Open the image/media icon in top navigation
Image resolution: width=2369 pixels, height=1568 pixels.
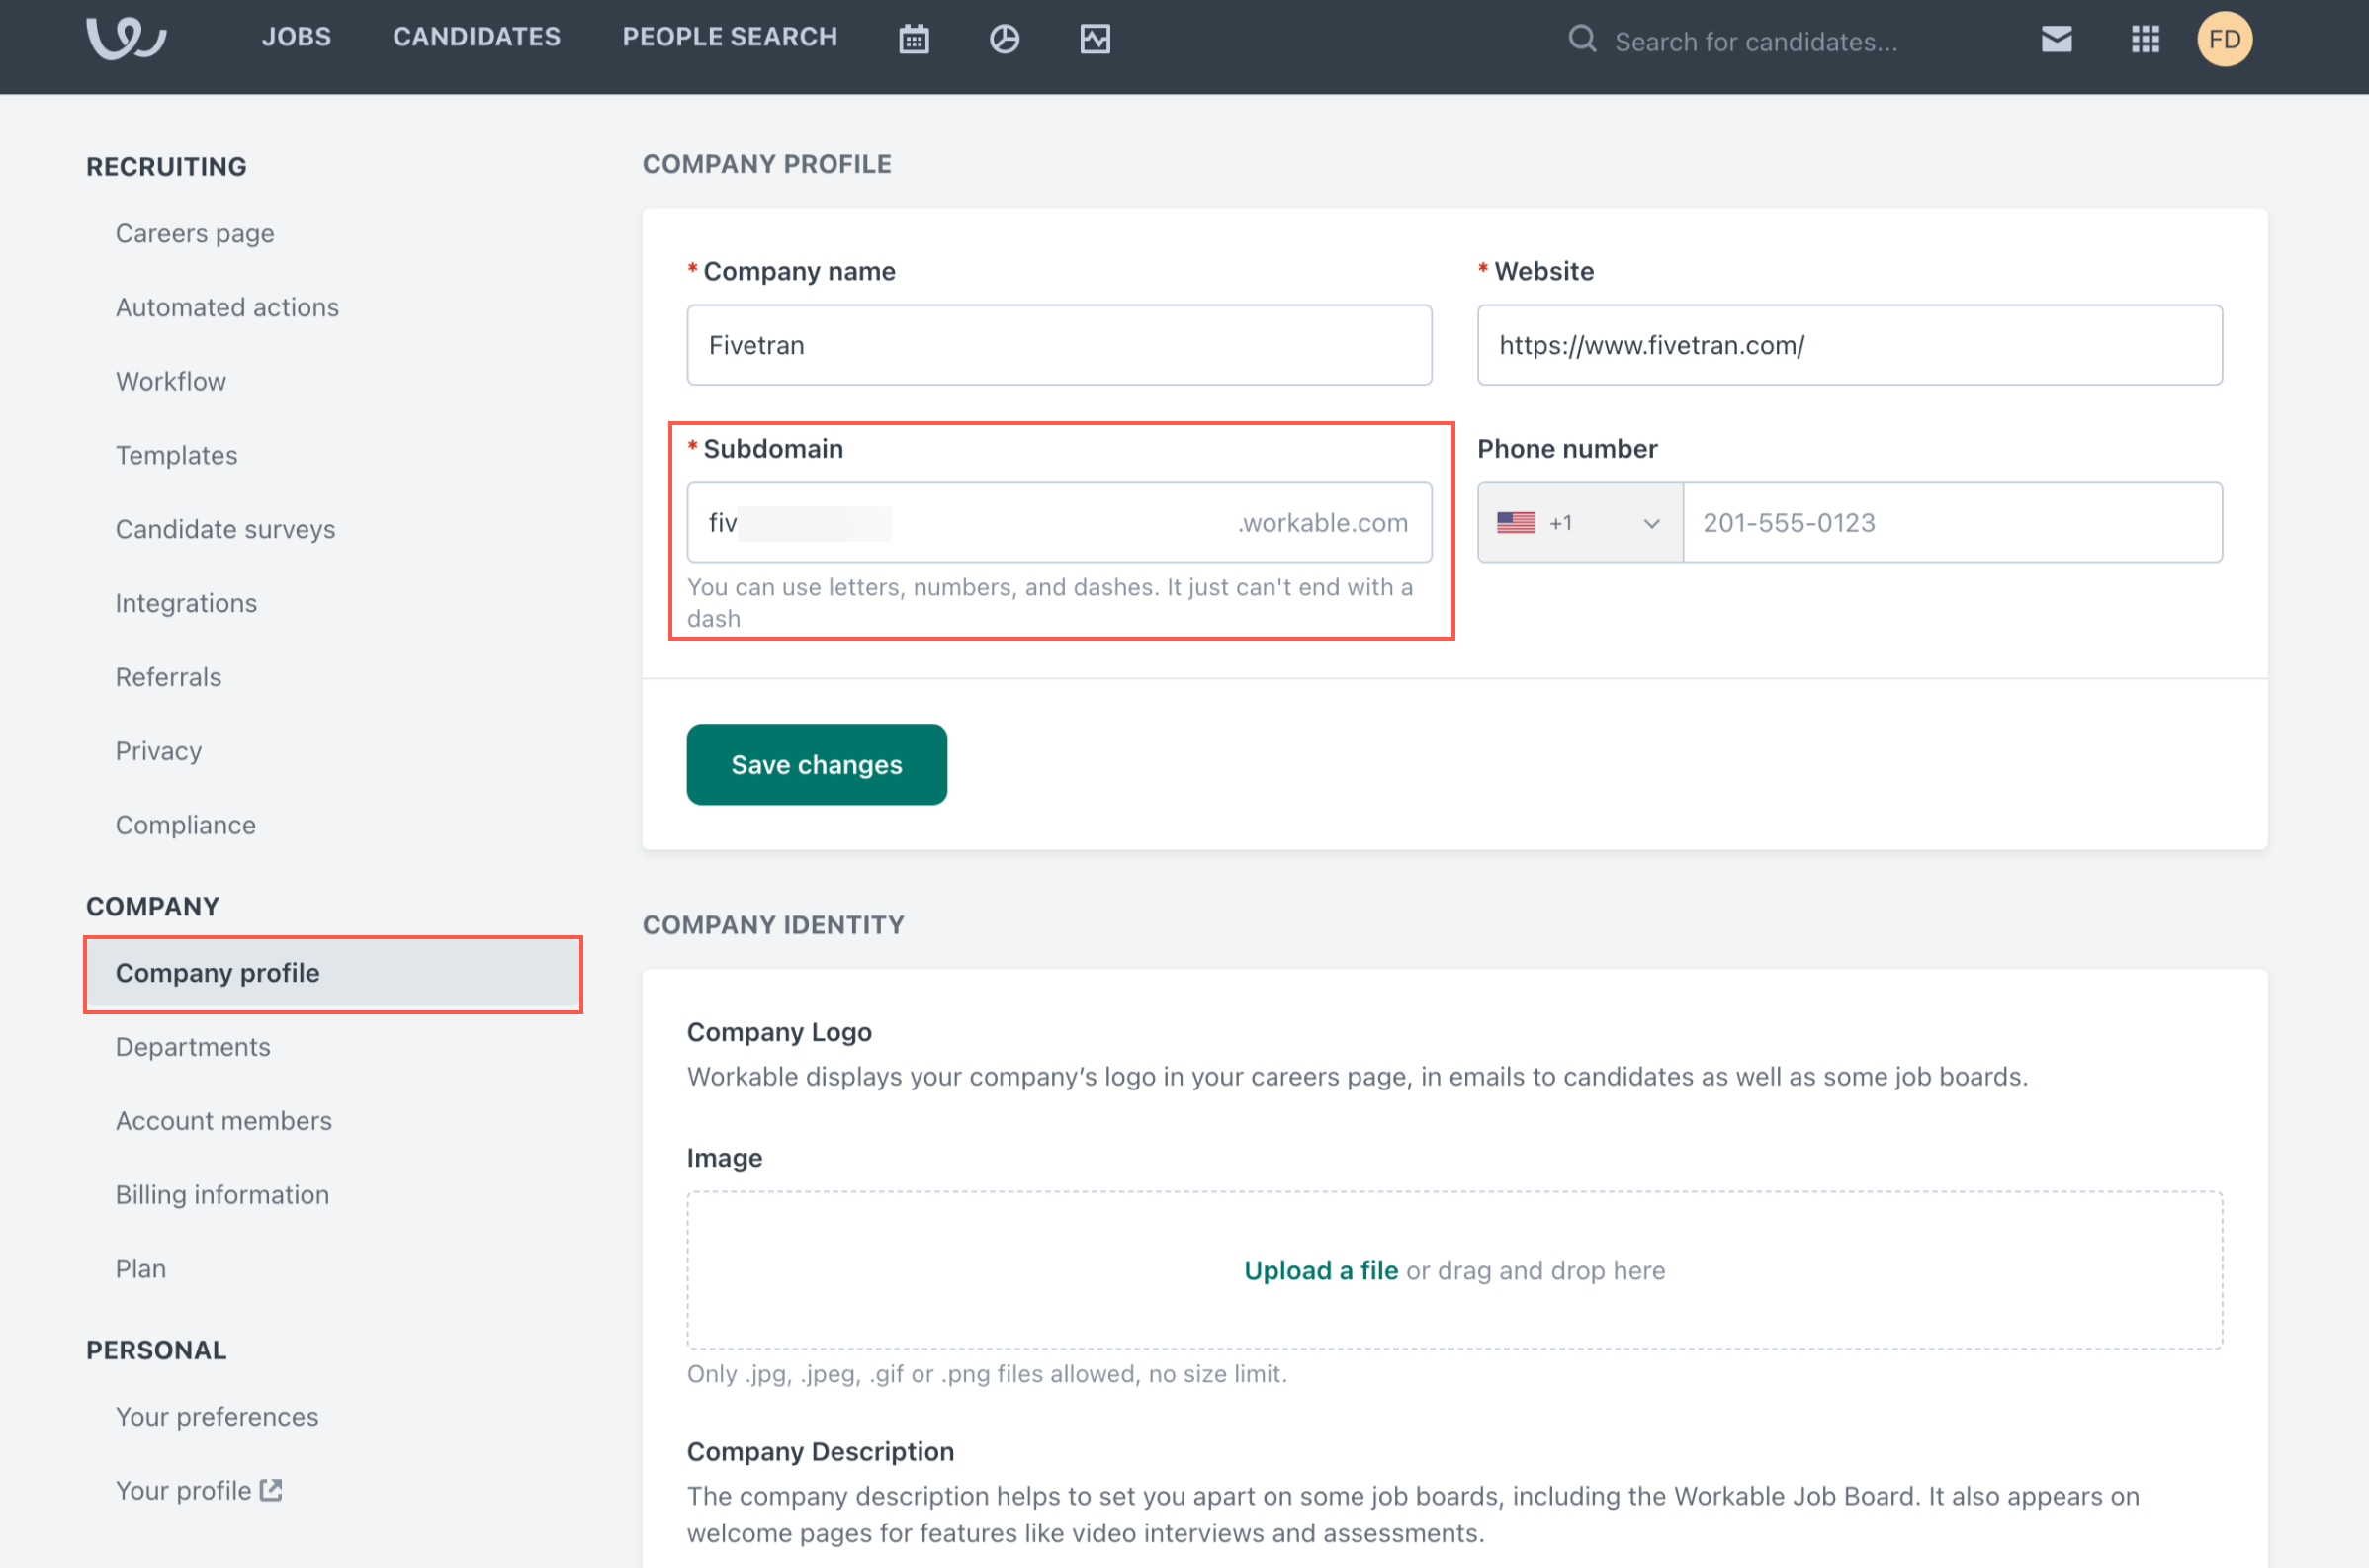pos(1096,39)
